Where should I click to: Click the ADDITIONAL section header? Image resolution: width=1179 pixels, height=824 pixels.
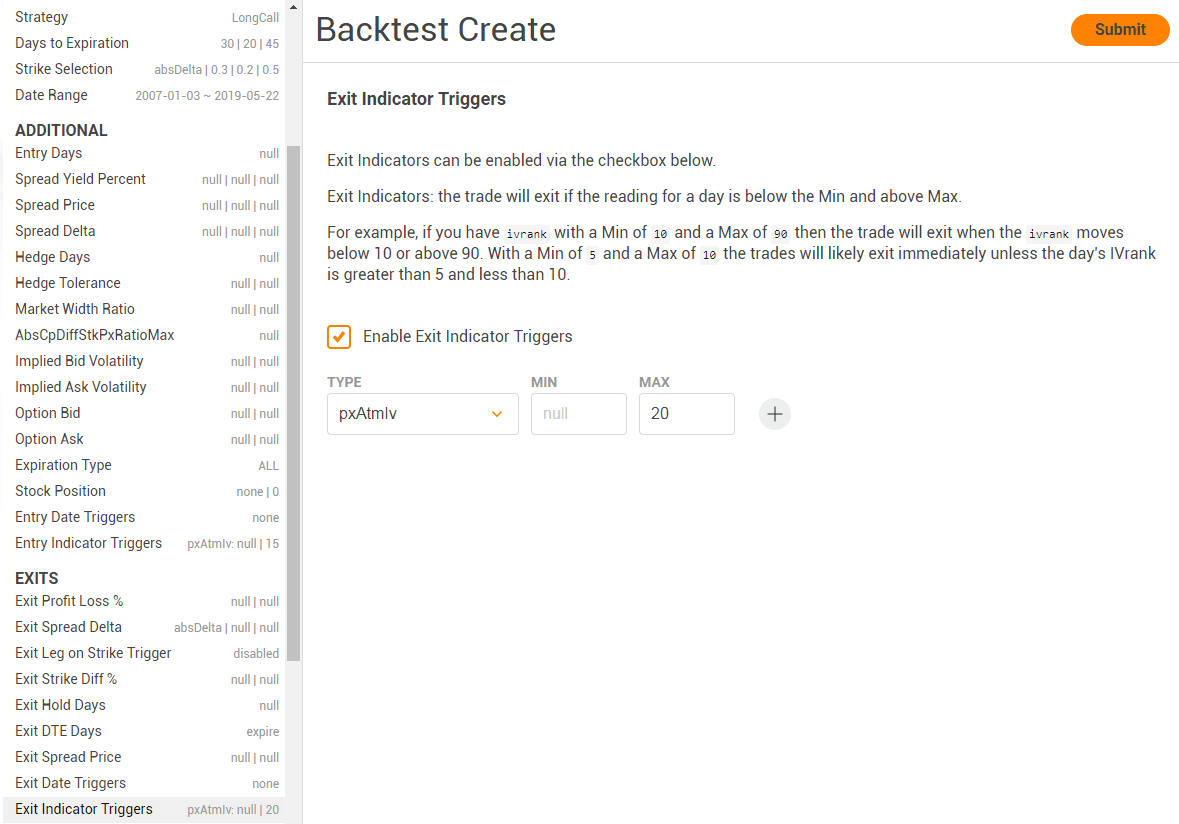tap(61, 131)
